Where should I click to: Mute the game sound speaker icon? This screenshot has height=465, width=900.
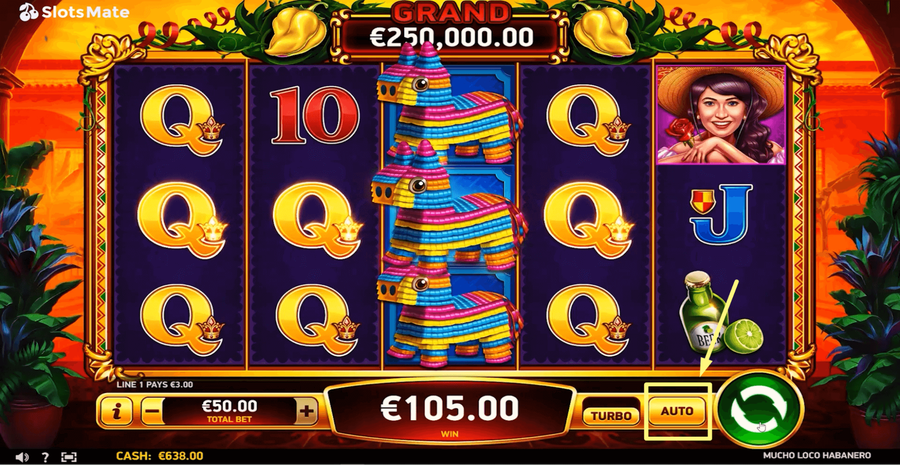click(22, 457)
